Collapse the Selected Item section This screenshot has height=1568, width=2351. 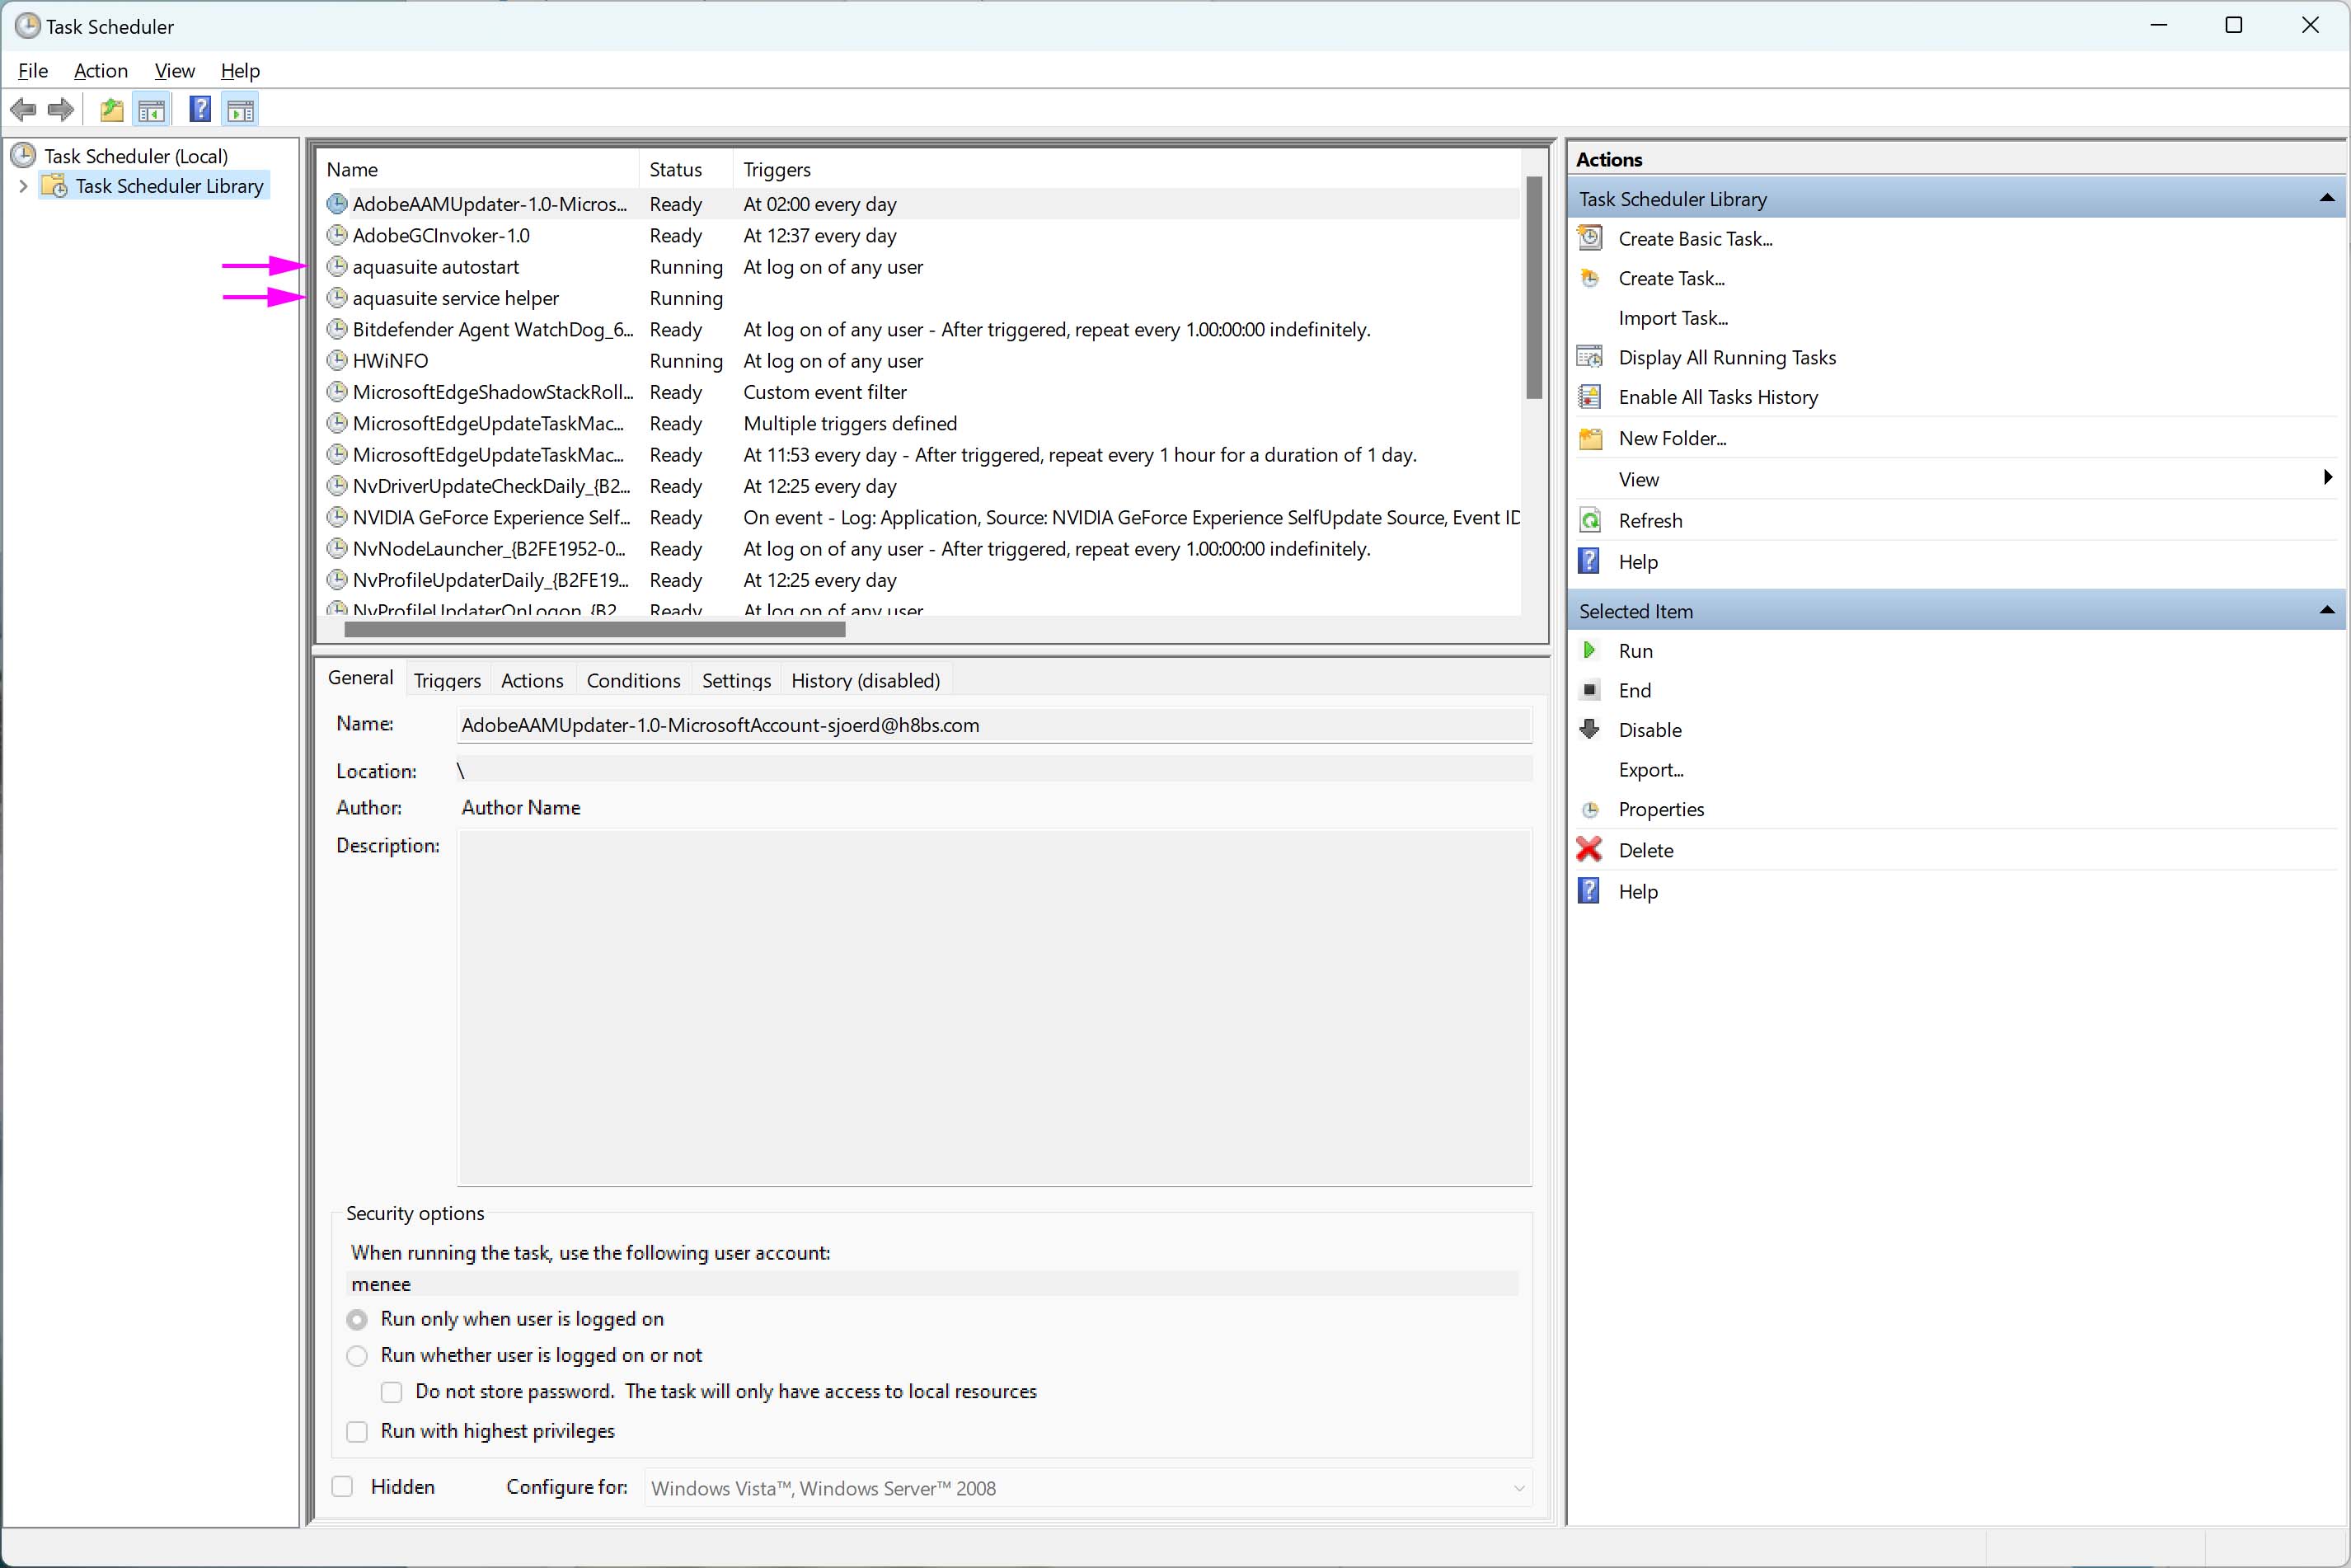click(x=2327, y=611)
